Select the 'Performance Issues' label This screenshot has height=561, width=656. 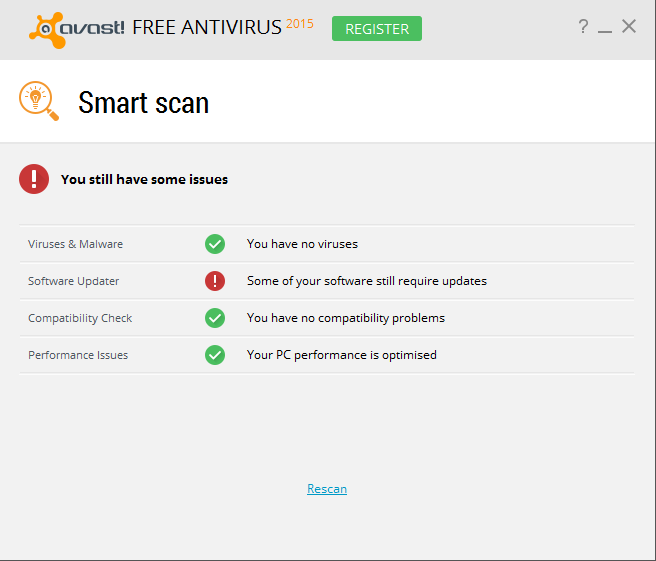point(78,355)
